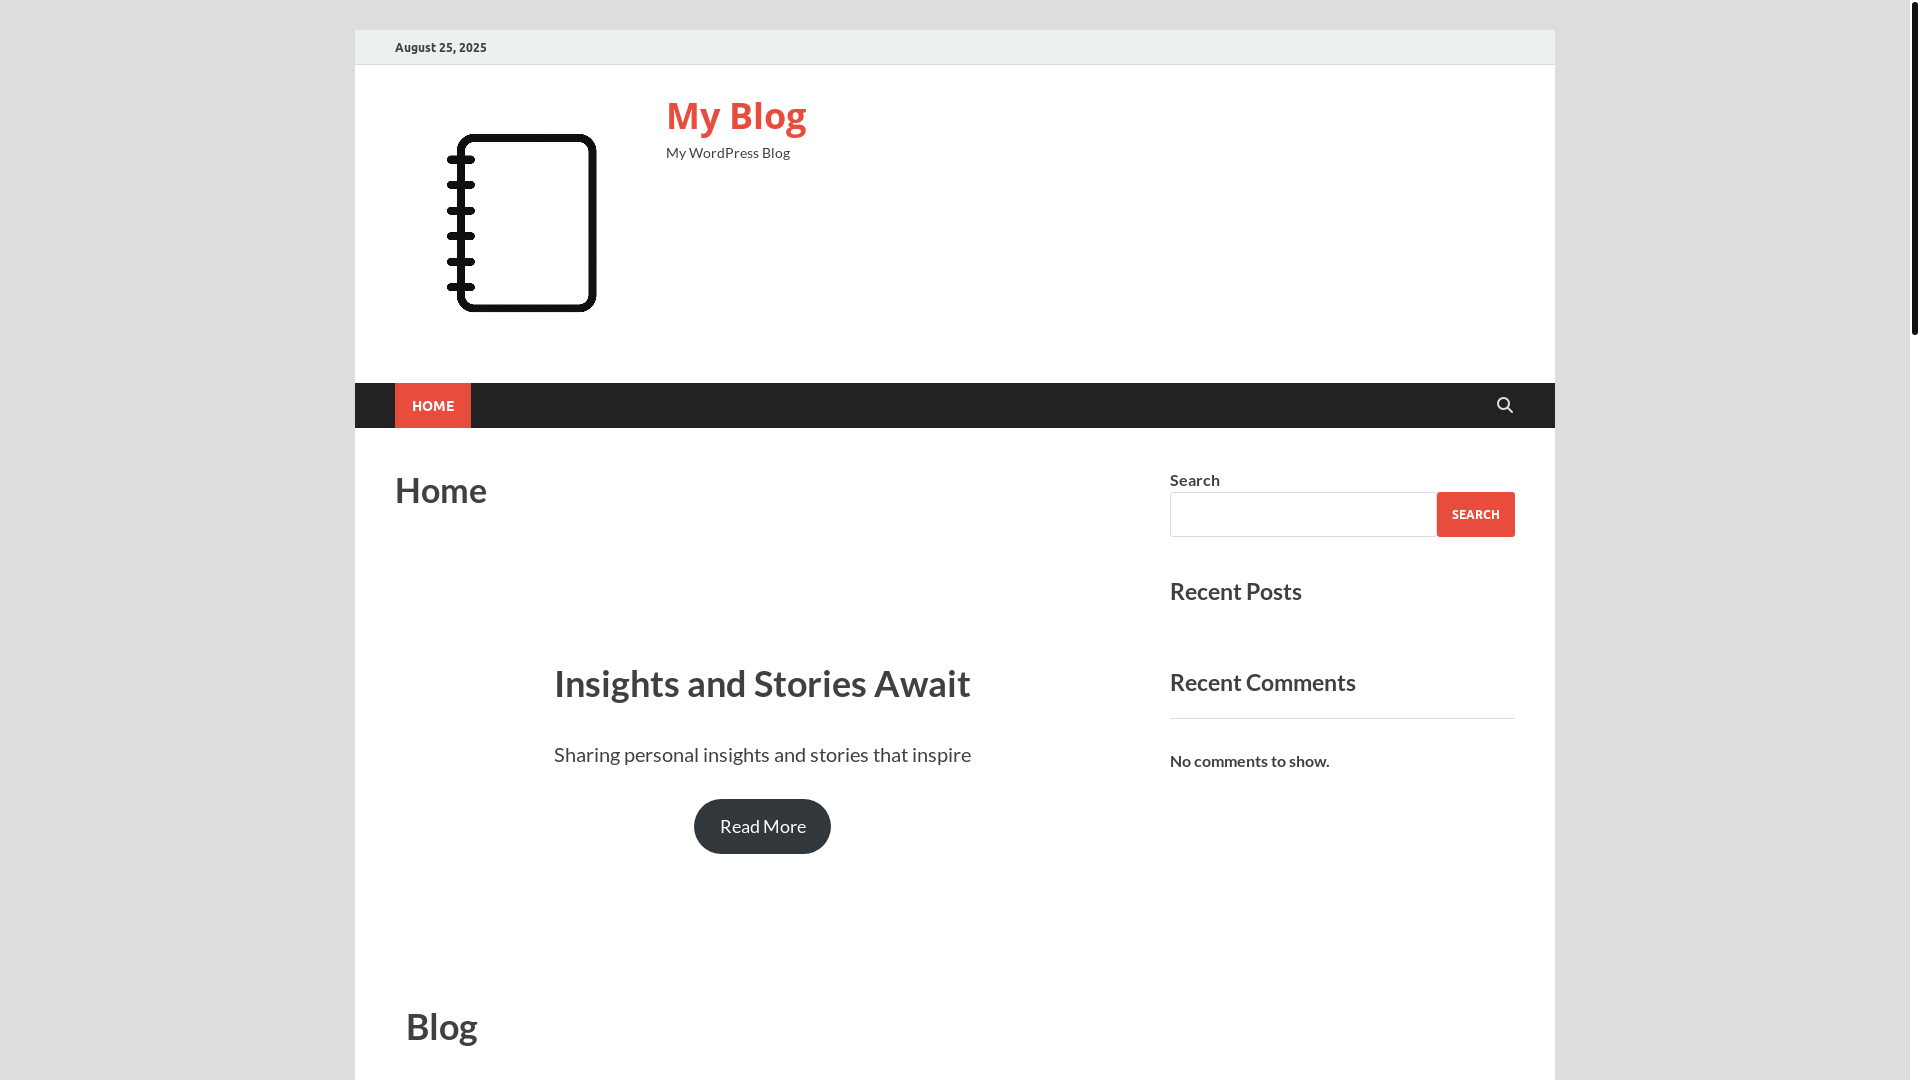Click the red SEARCH button

tap(1475, 514)
